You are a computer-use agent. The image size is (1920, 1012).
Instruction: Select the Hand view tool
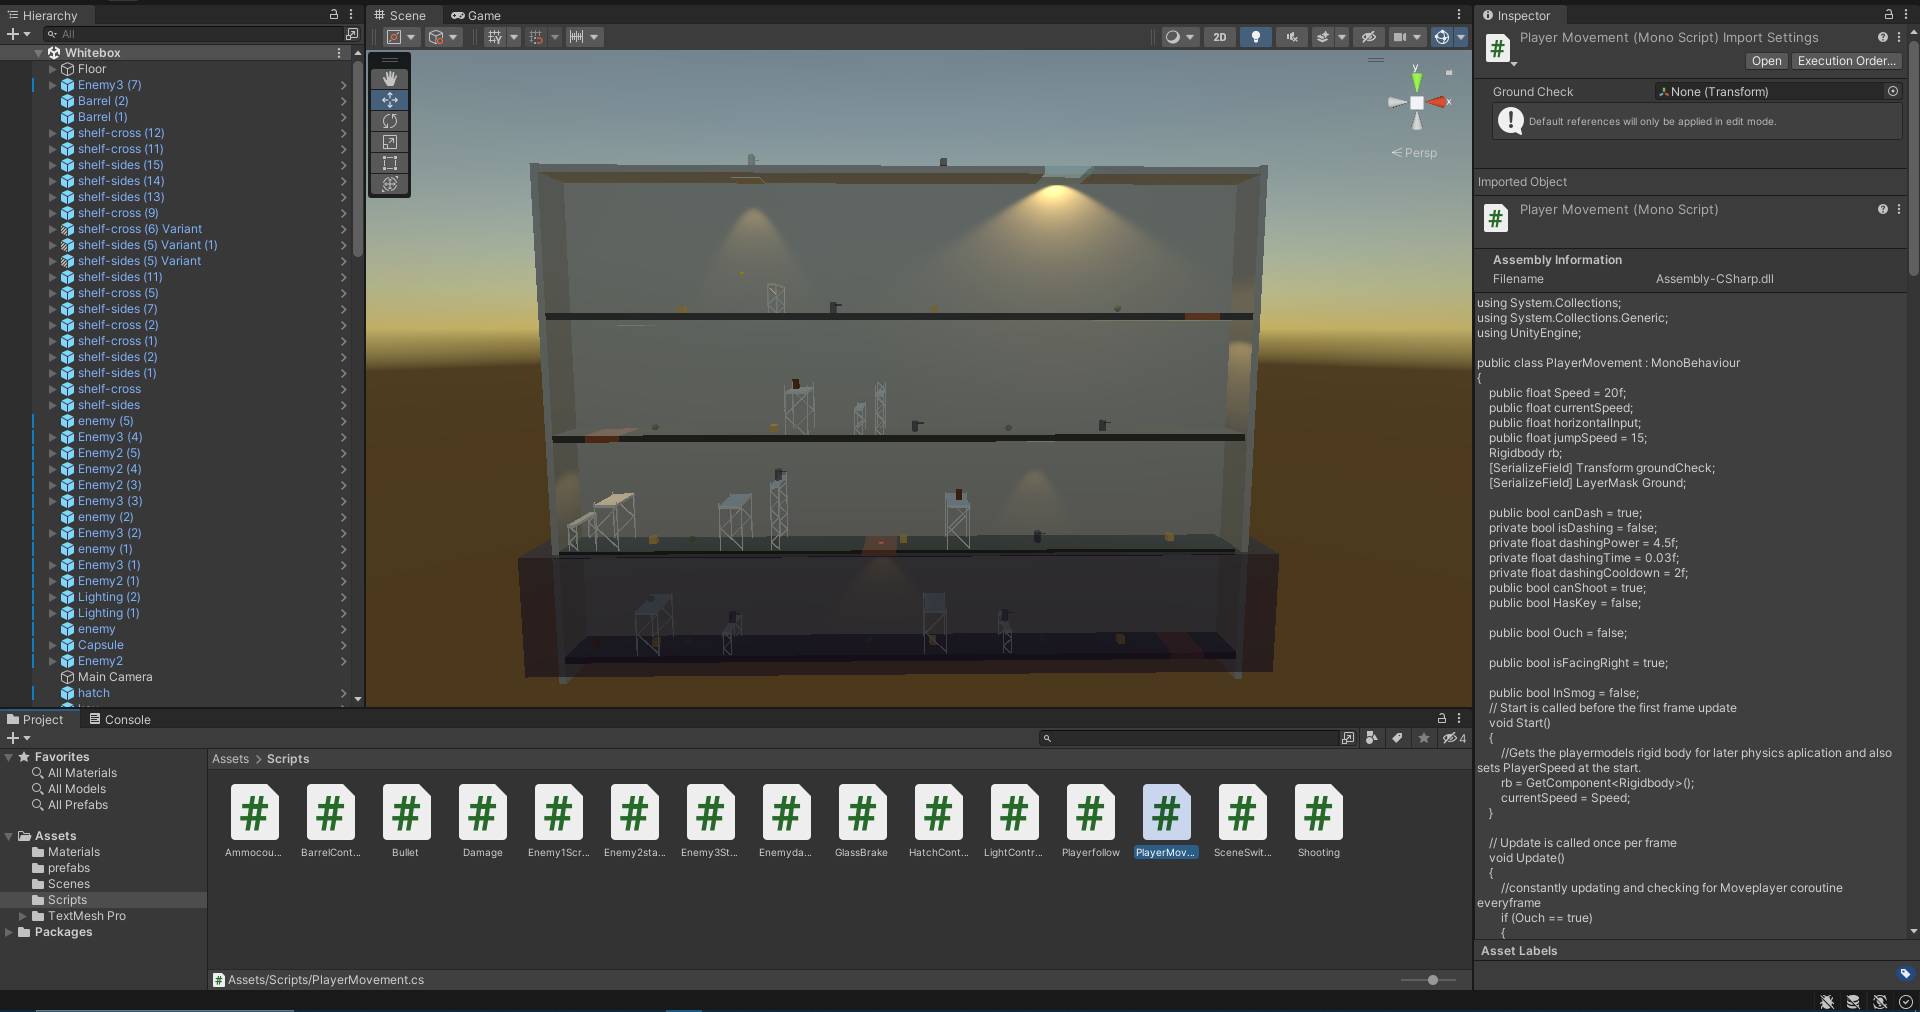(390, 78)
